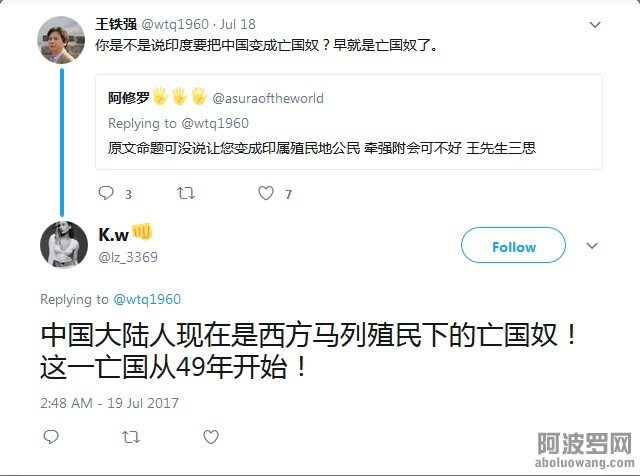Open the quoted tweet from 阿修罗
The width and height of the screenshot is (640, 476).
(349, 122)
